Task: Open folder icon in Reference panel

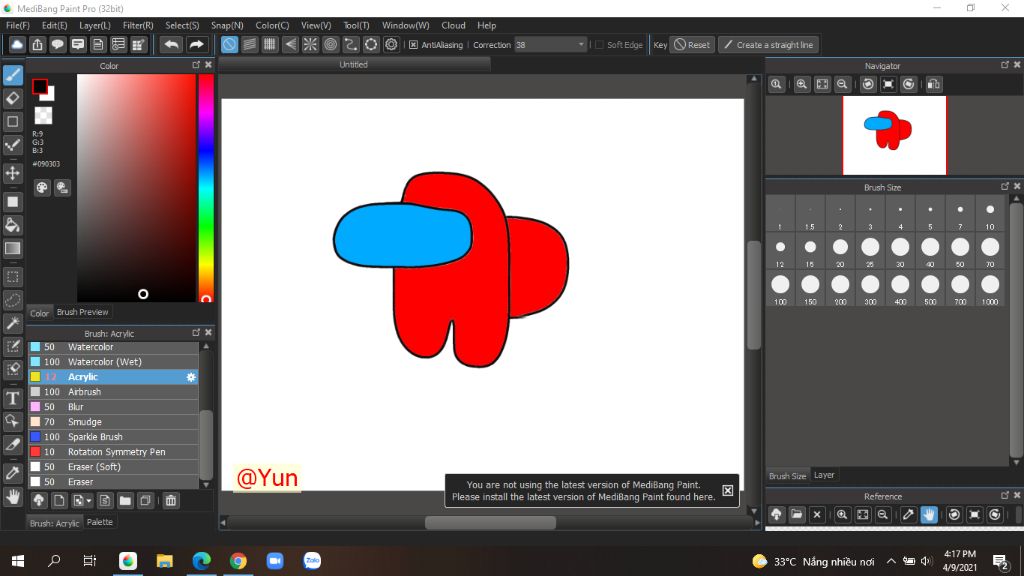Action: pyautogui.click(x=797, y=515)
